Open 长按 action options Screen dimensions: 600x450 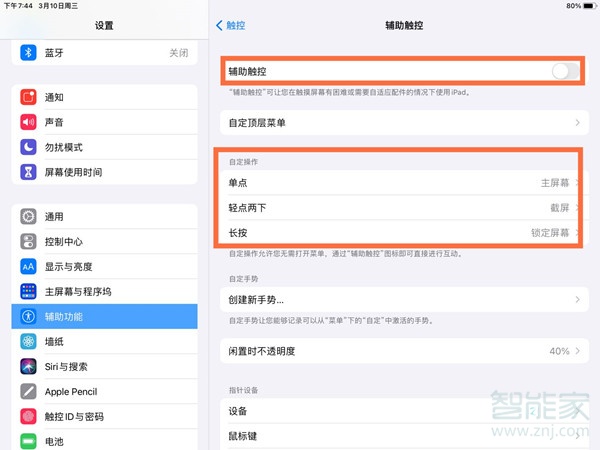tap(400, 233)
